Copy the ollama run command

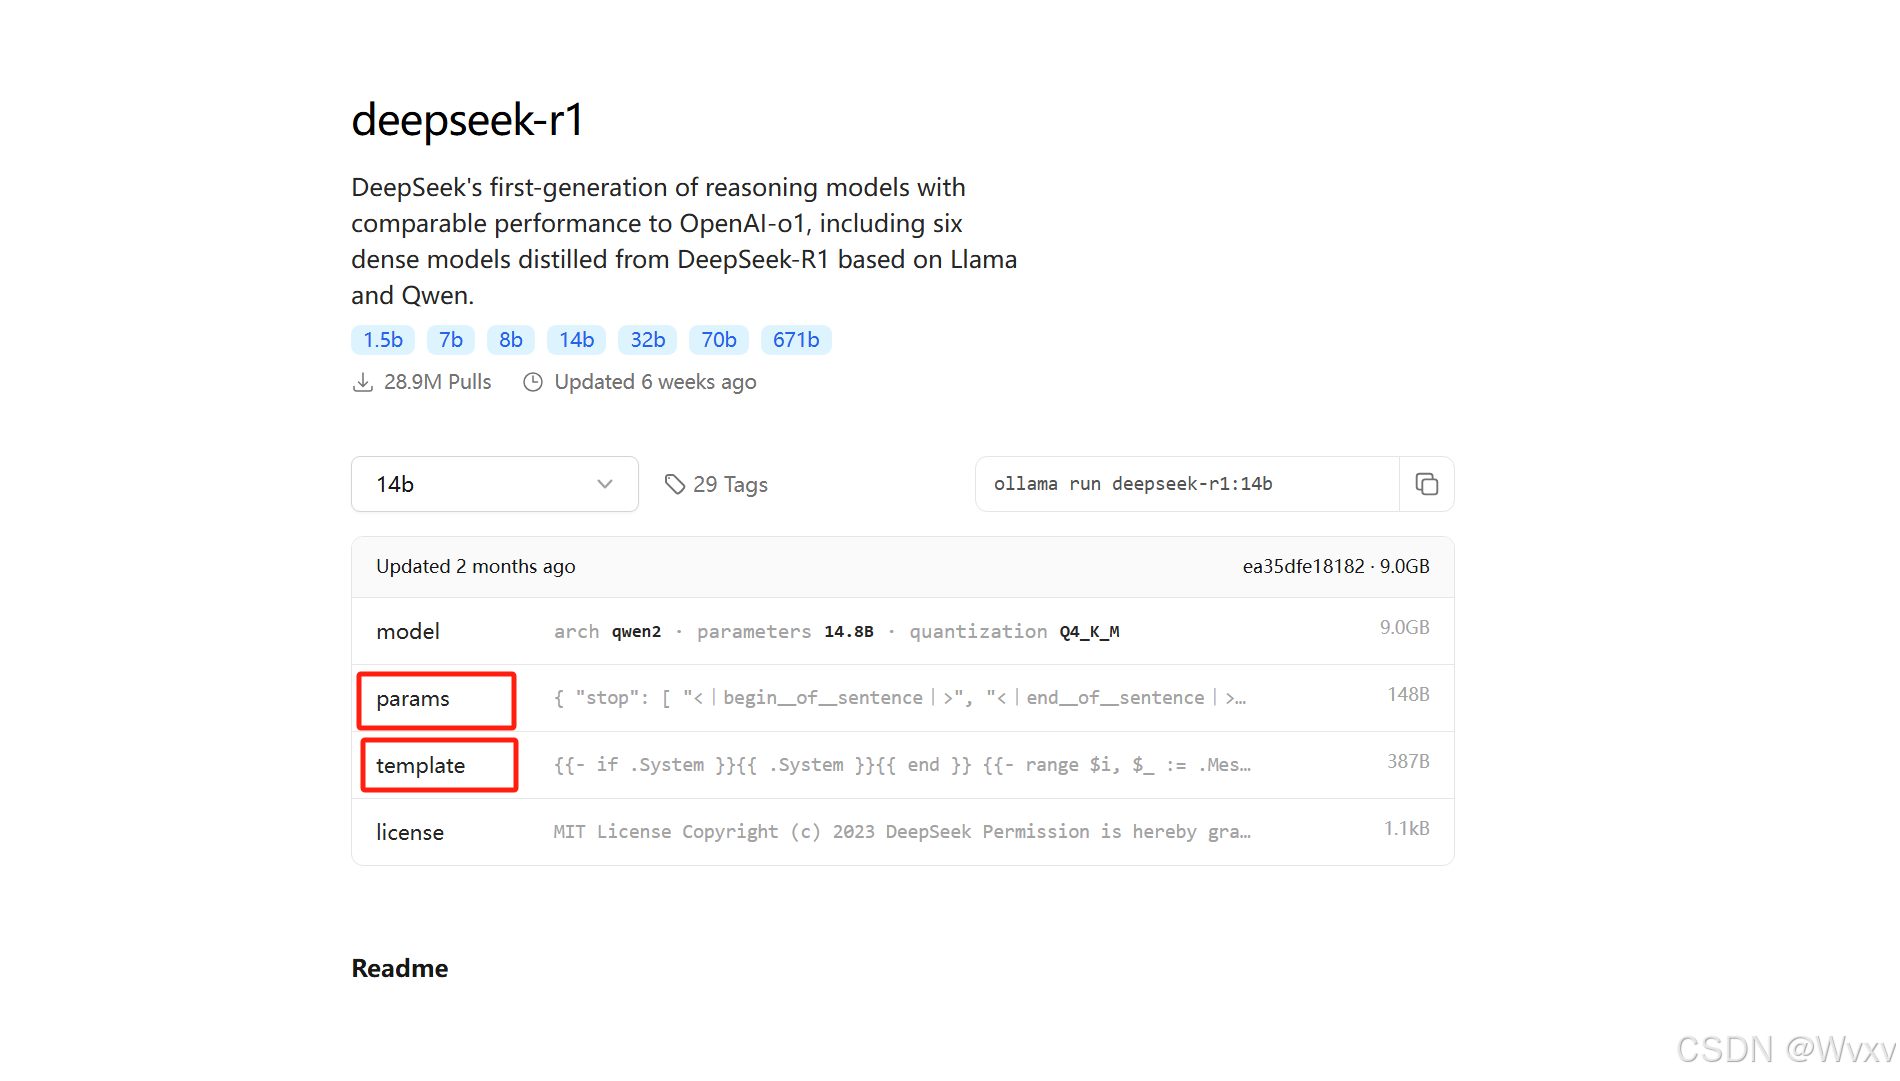[x=1427, y=484]
